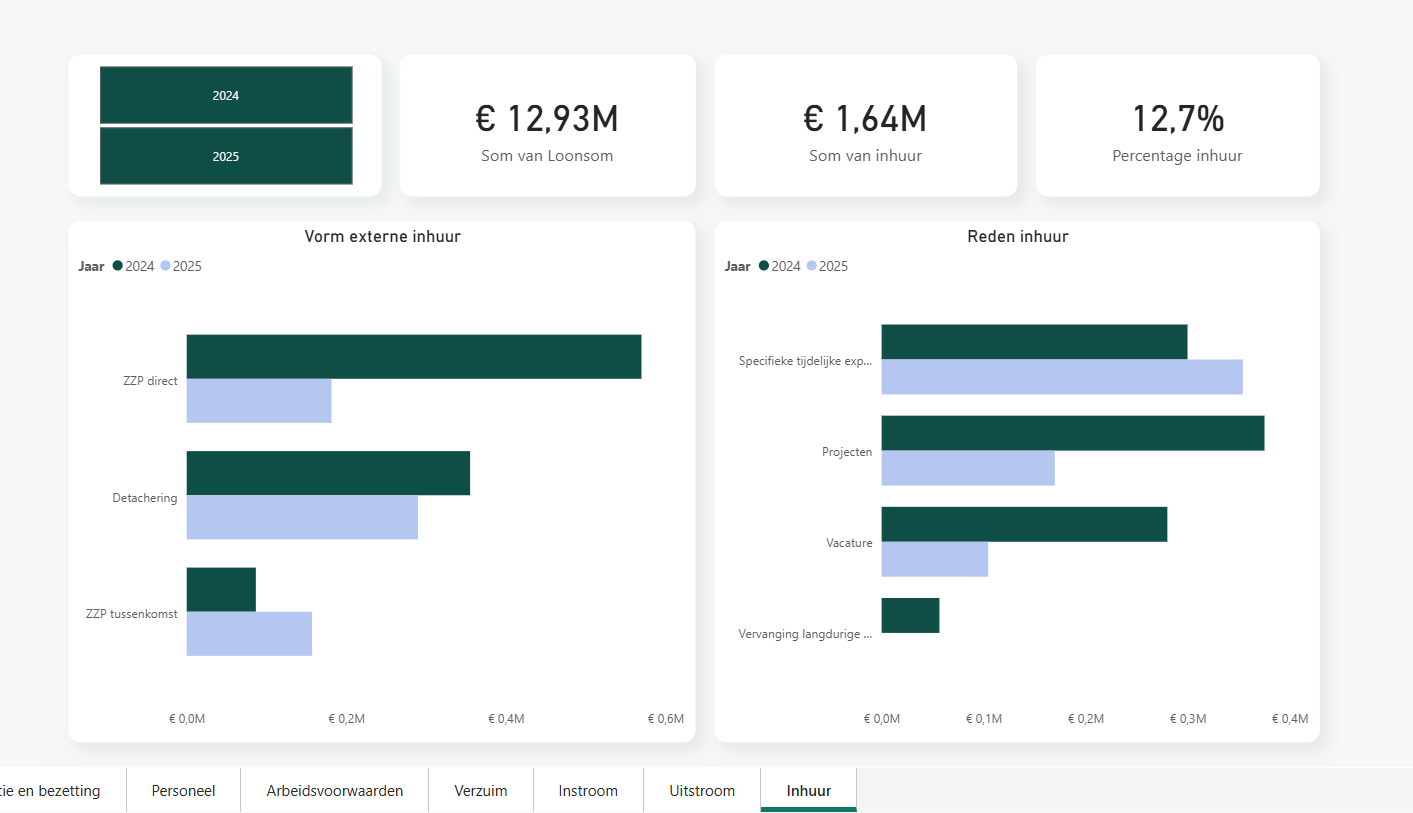This screenshot has height=813, width=1413.
Task: Click the '€ 0,6M' axis value
Action: click(x=666, y=719)
